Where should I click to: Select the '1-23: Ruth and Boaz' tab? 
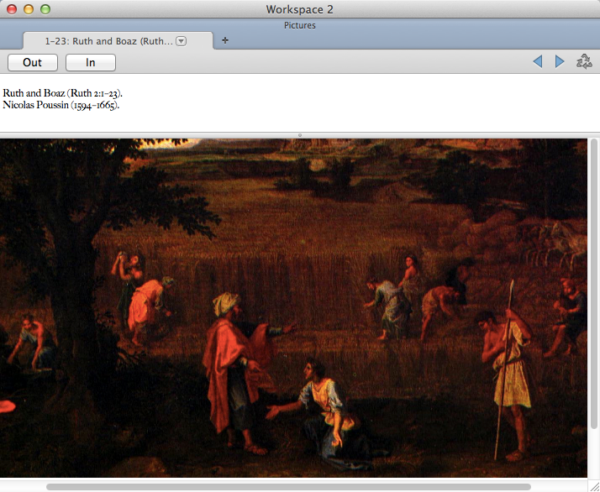pos(118,41)
